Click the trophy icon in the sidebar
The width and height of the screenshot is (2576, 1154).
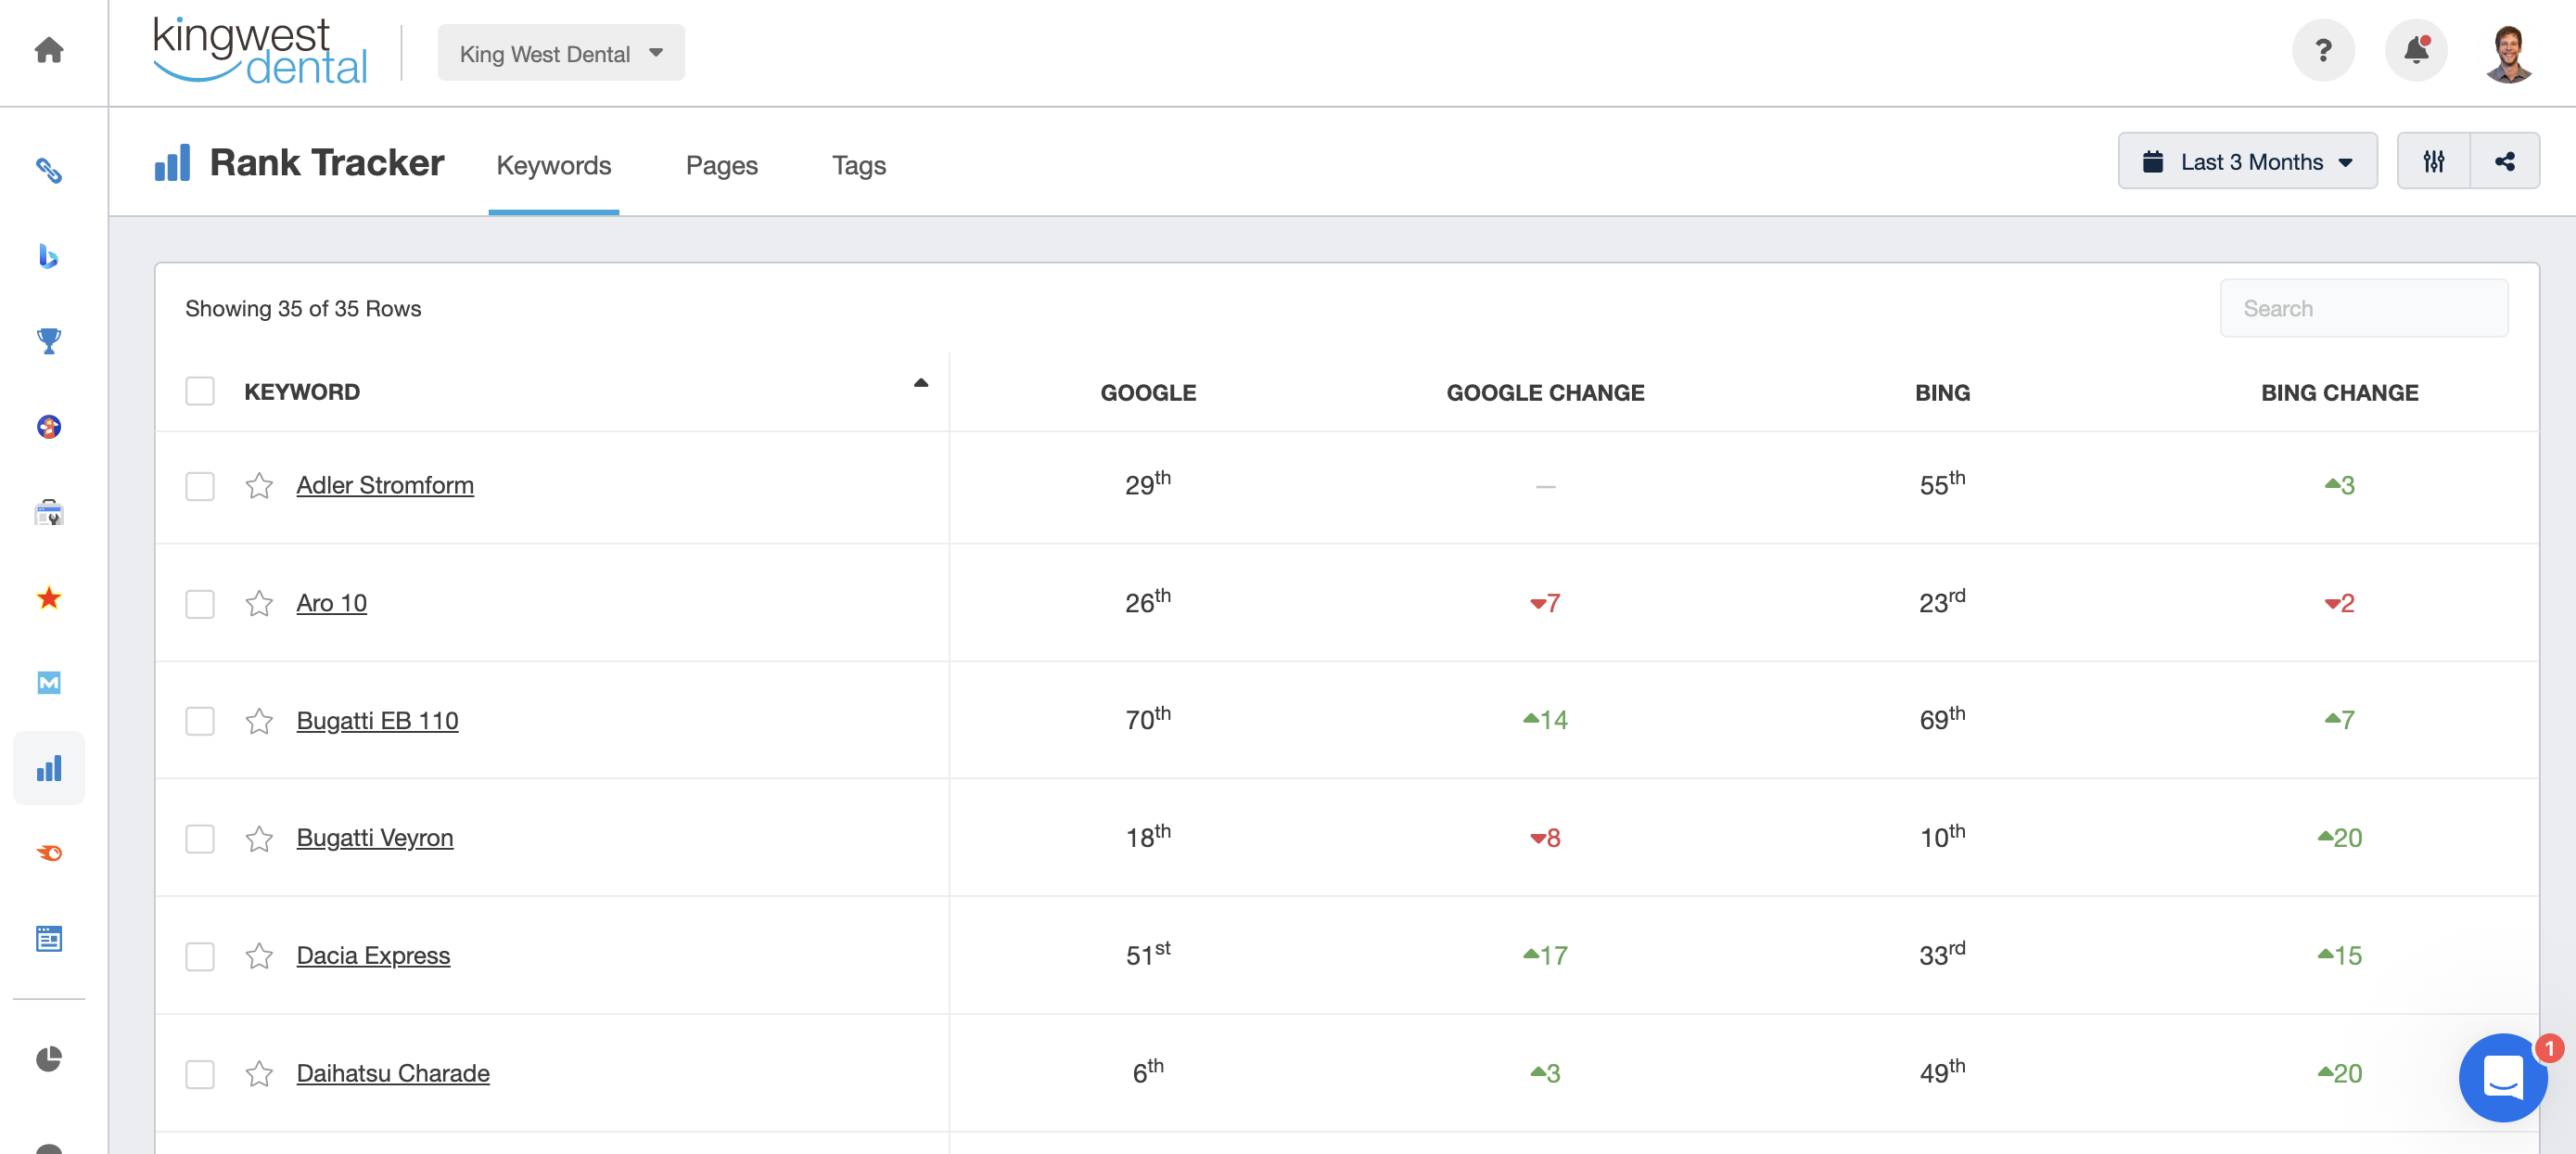coord(49,341)
